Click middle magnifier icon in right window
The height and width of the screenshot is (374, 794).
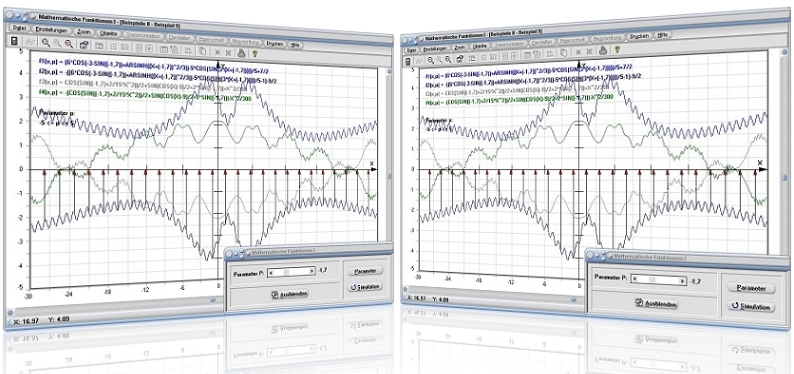439,60
